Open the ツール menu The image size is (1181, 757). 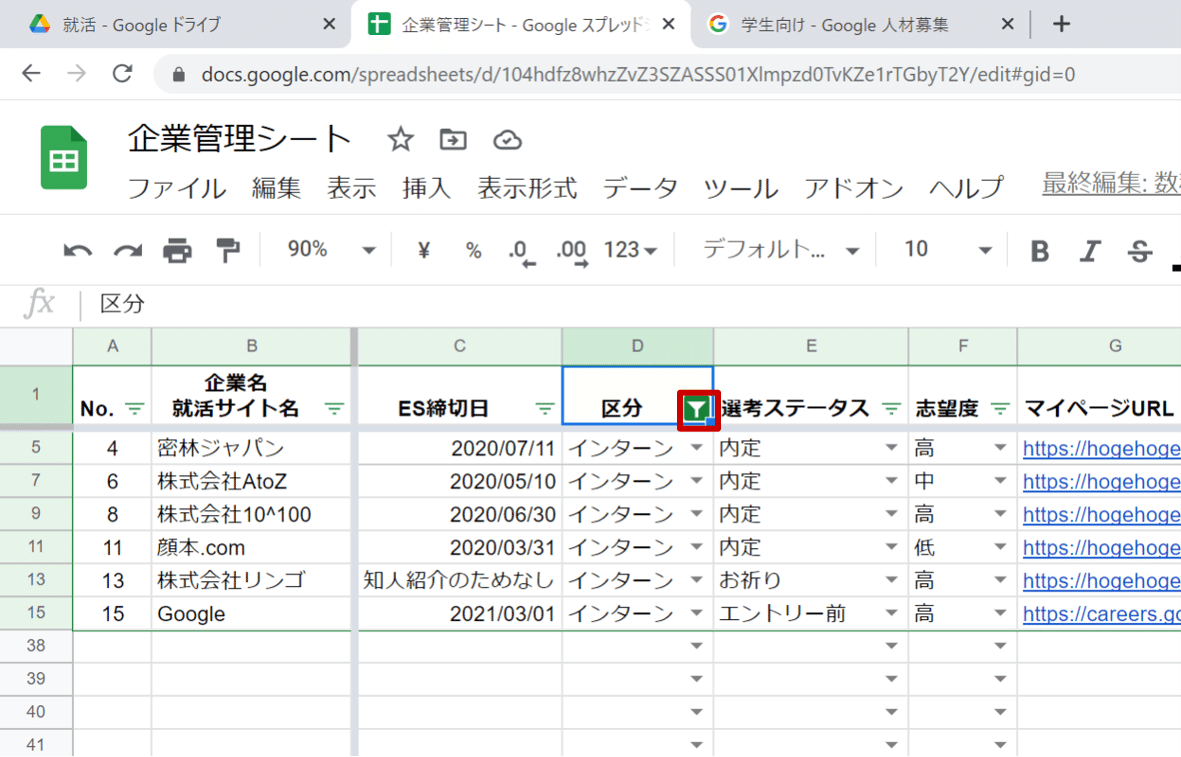[740, 188]
